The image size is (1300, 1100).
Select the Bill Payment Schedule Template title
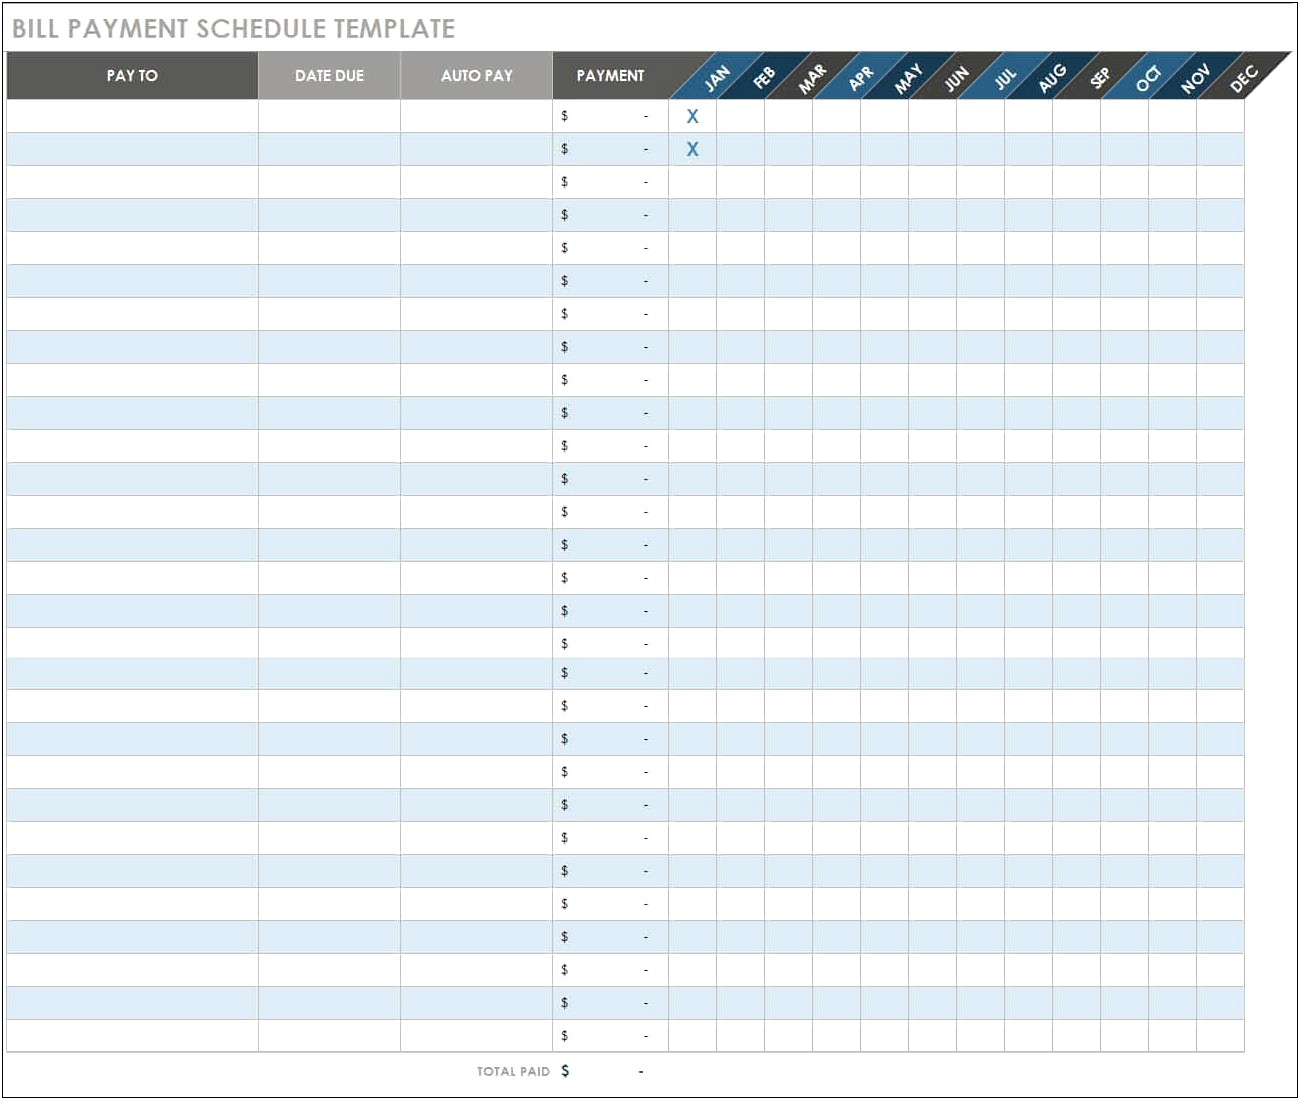pos(233,28)
